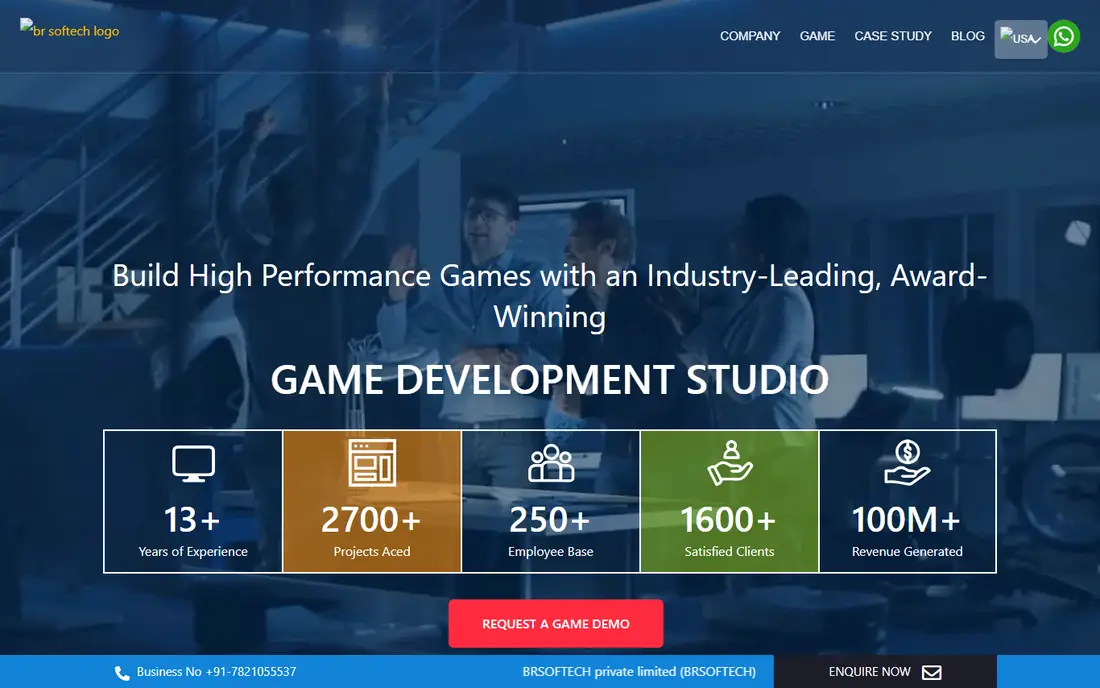
Task: Click BRSOFTECH private limited text
Action: (639, 672)
